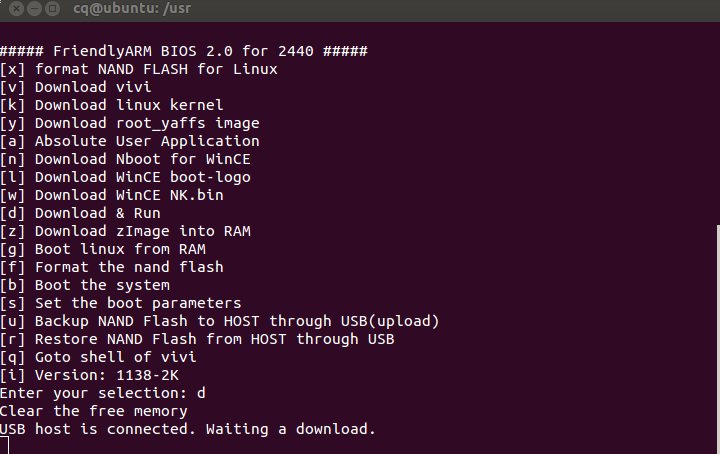
Task: Click the blinking cursor block at bottom
Action: (x=4, y=446)
